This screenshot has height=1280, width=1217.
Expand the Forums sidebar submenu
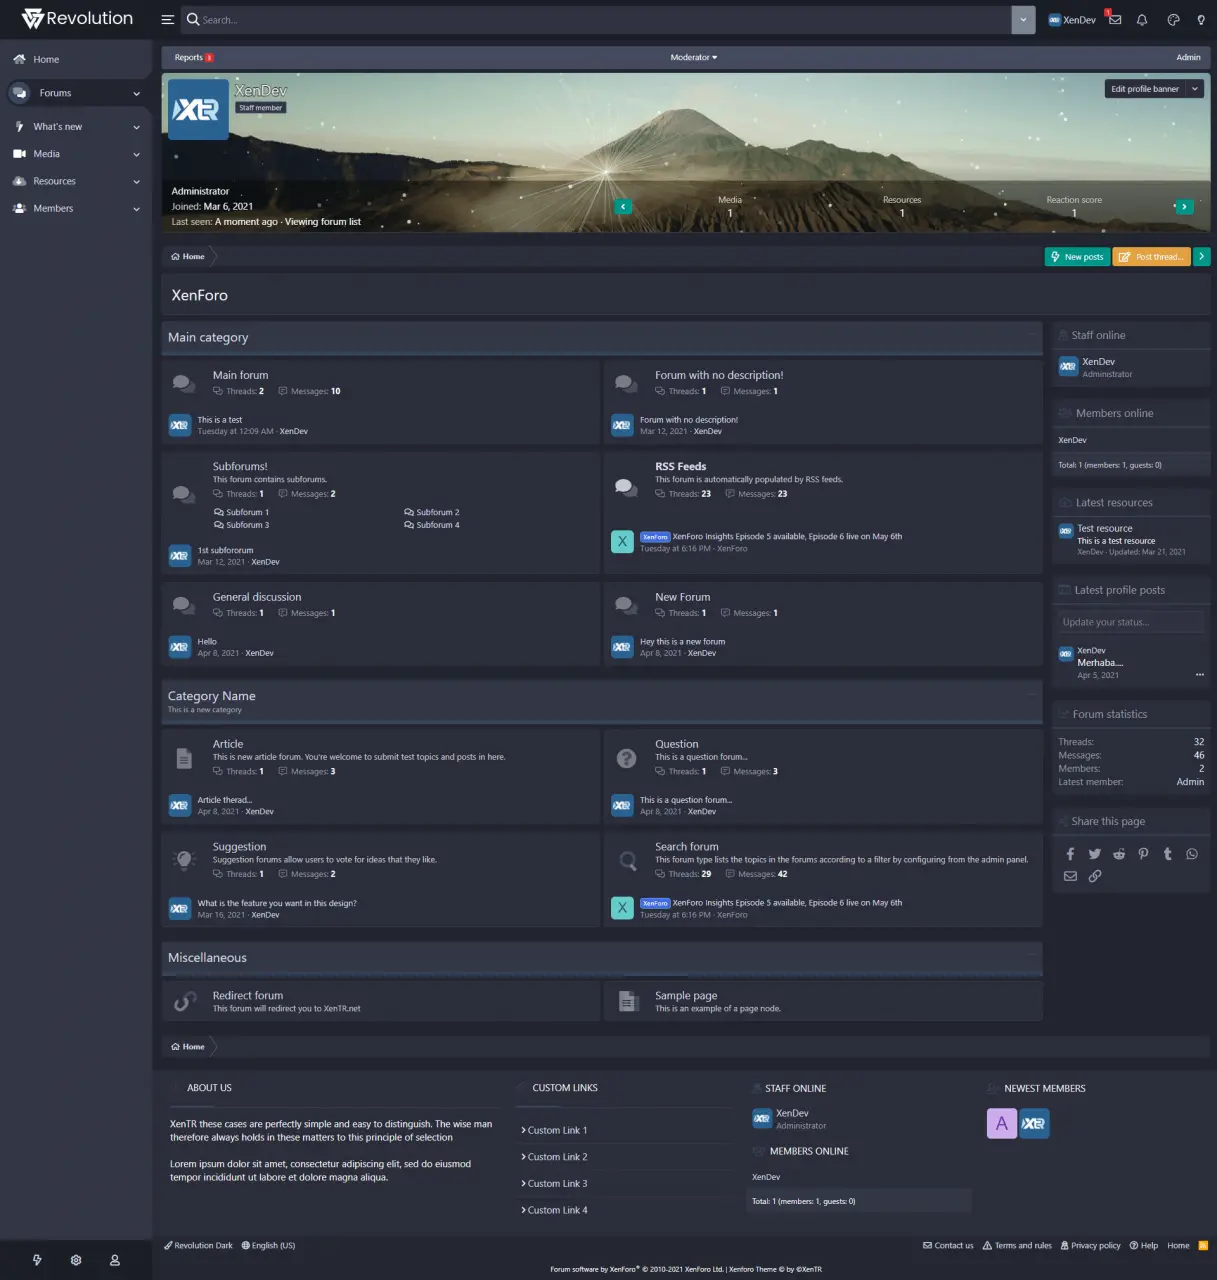point(136,94)
